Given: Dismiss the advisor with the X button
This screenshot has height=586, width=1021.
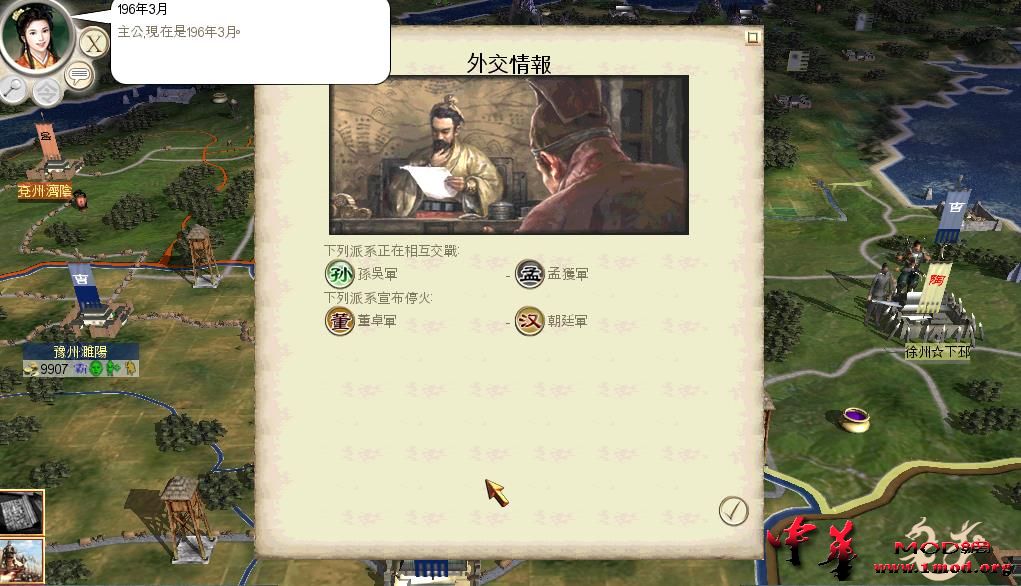Looking at the screenshot, I should (x=94, y=44).
